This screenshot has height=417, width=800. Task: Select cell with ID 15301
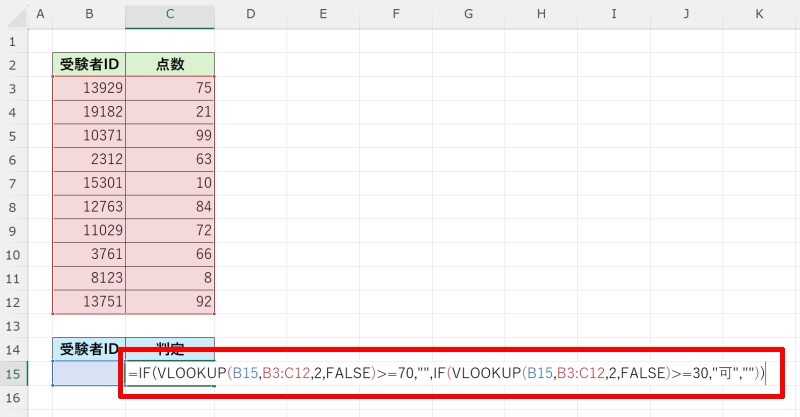[x=89, y=183]
